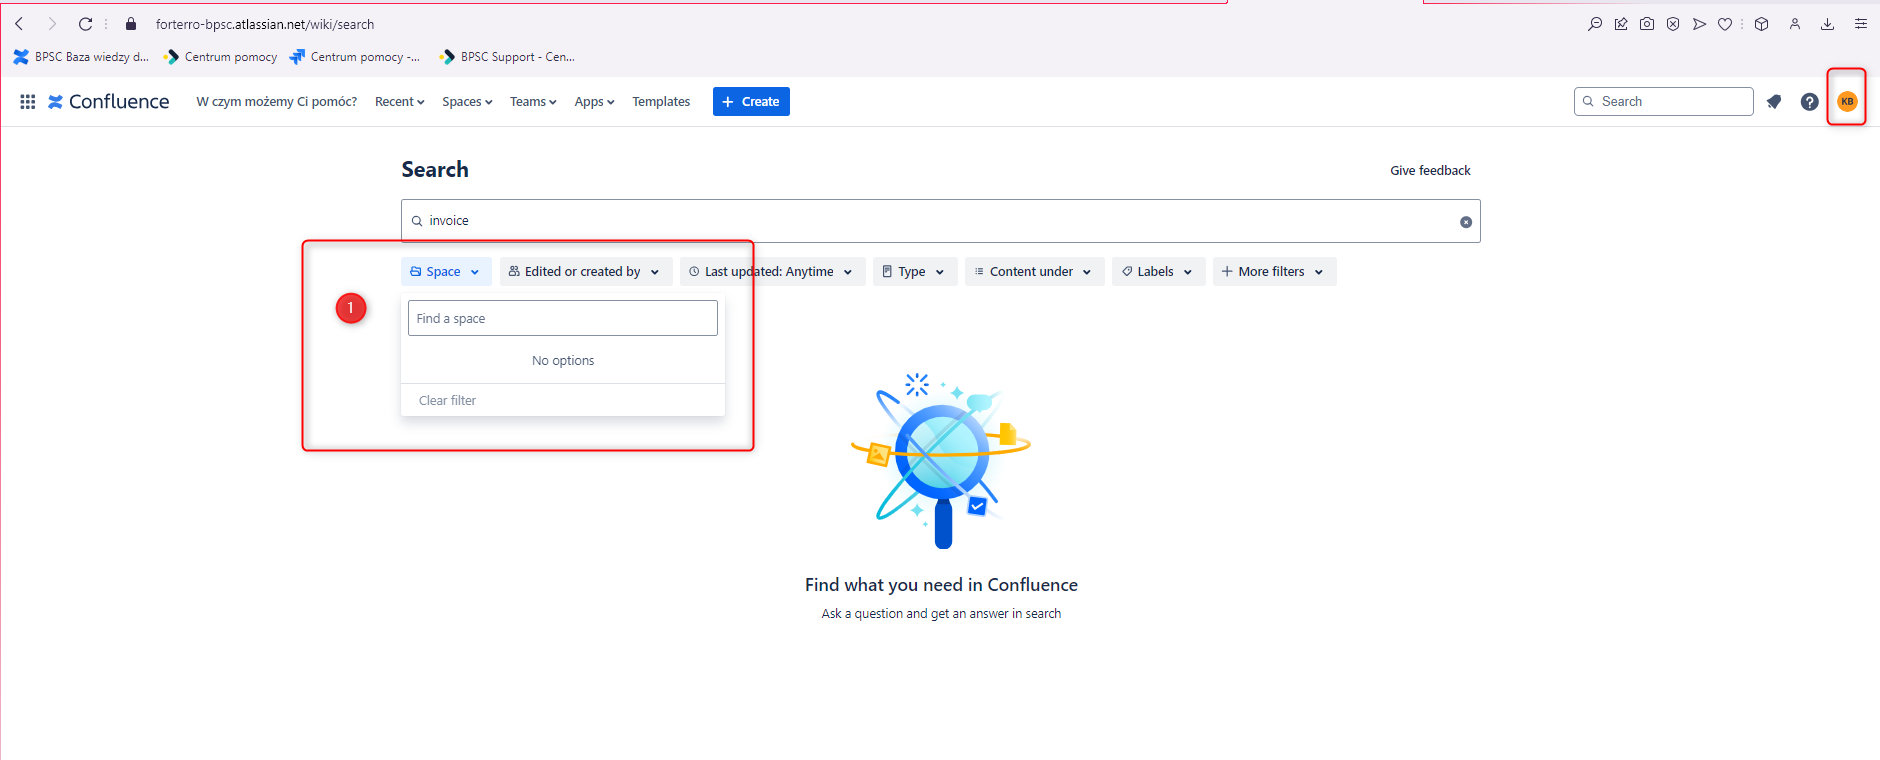Open the notifications bell

1774,102
